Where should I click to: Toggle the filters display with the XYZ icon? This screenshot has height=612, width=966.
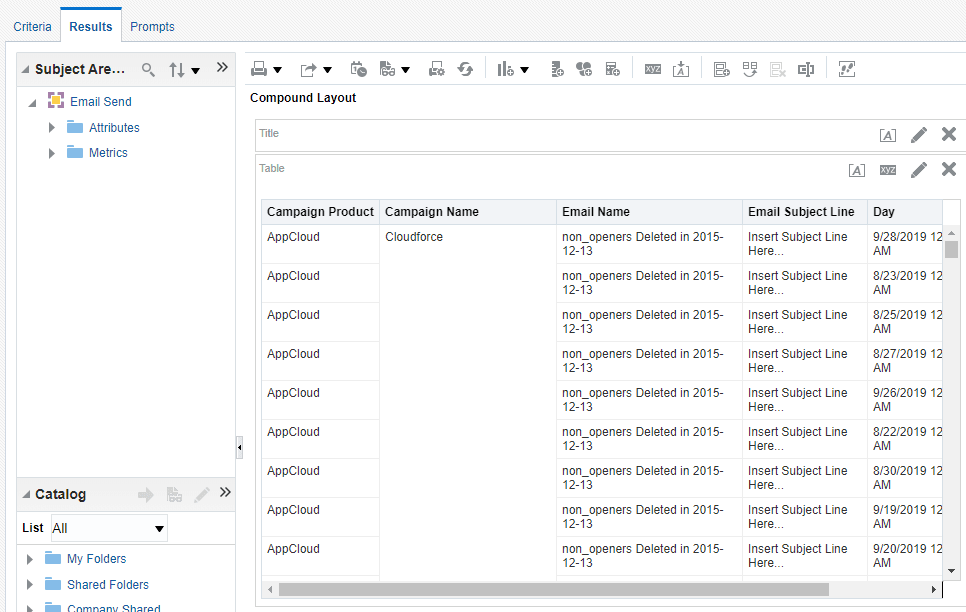(x=652, y=68)
